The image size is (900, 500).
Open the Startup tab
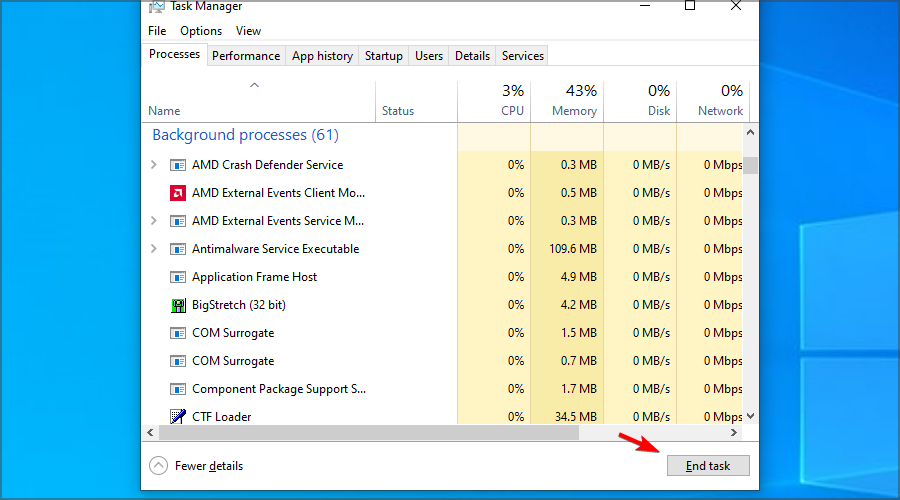384,56
